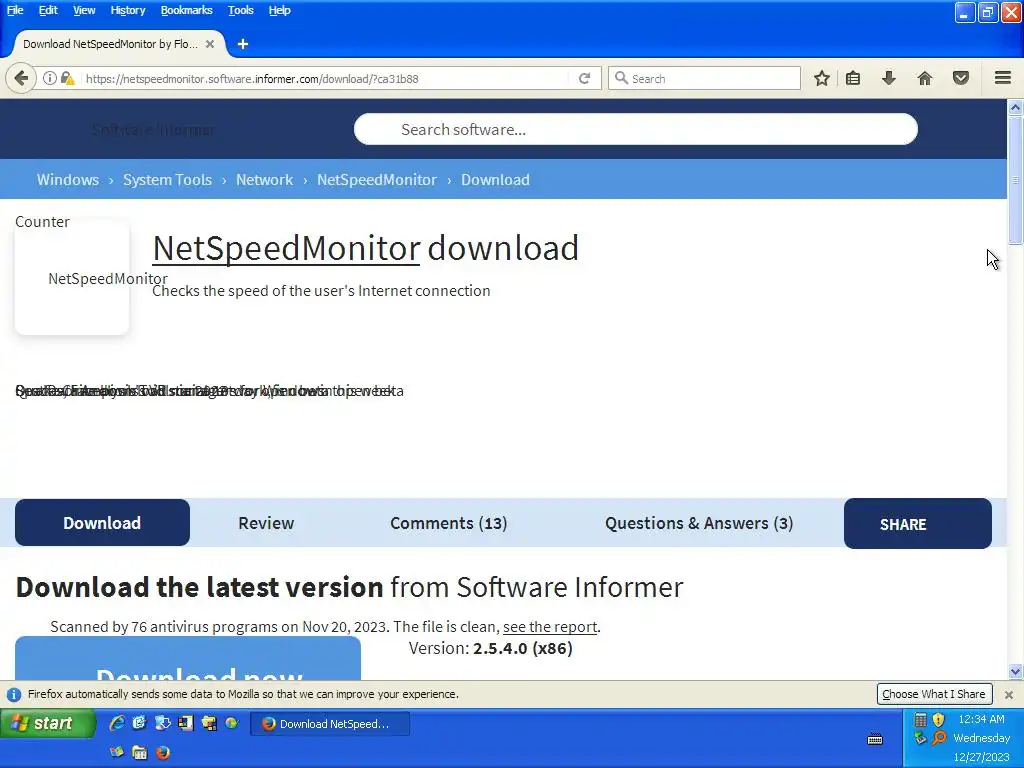Screen dimensions: 1024x768
Task: Click the safely remove hardware tray icon
Action: [x=920, y=739]
